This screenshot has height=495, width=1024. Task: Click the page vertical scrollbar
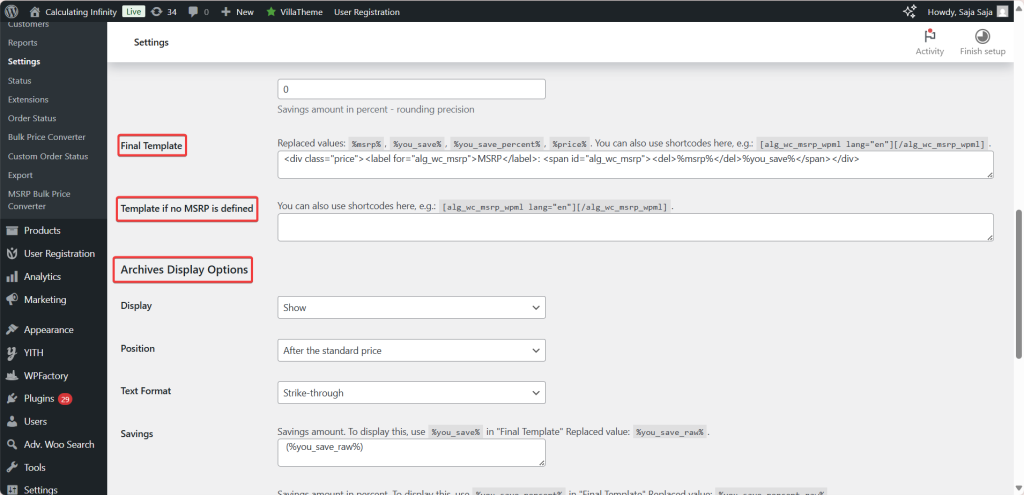(x=1019, y=283)
